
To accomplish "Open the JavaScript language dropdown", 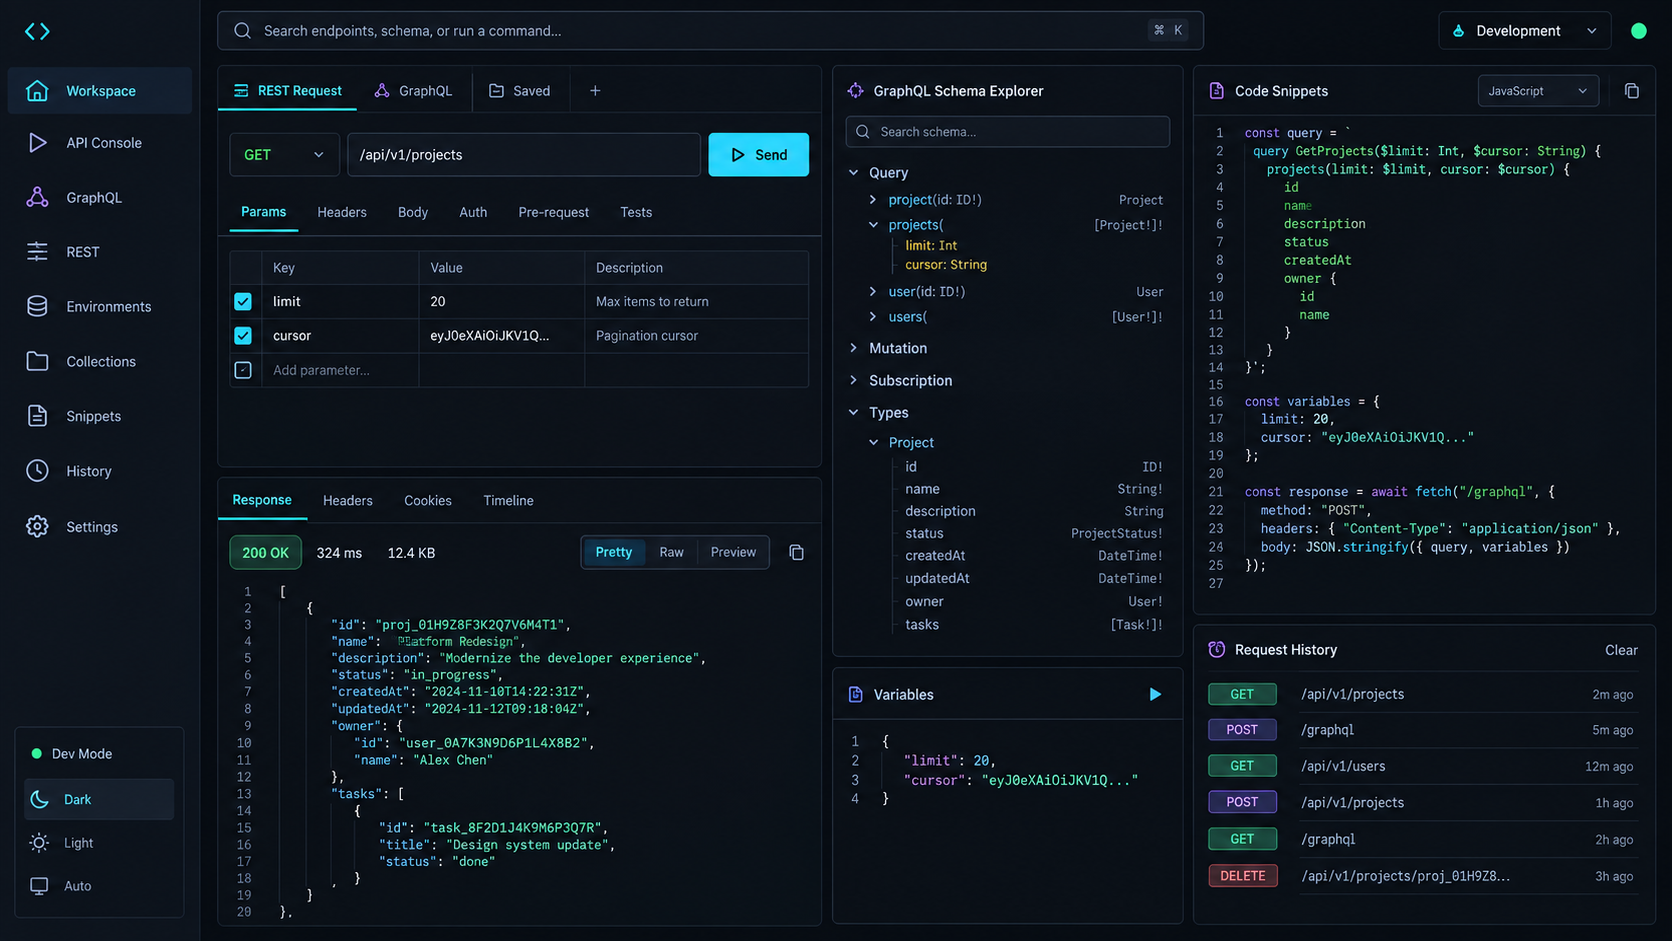I will tap(1538, 91).
